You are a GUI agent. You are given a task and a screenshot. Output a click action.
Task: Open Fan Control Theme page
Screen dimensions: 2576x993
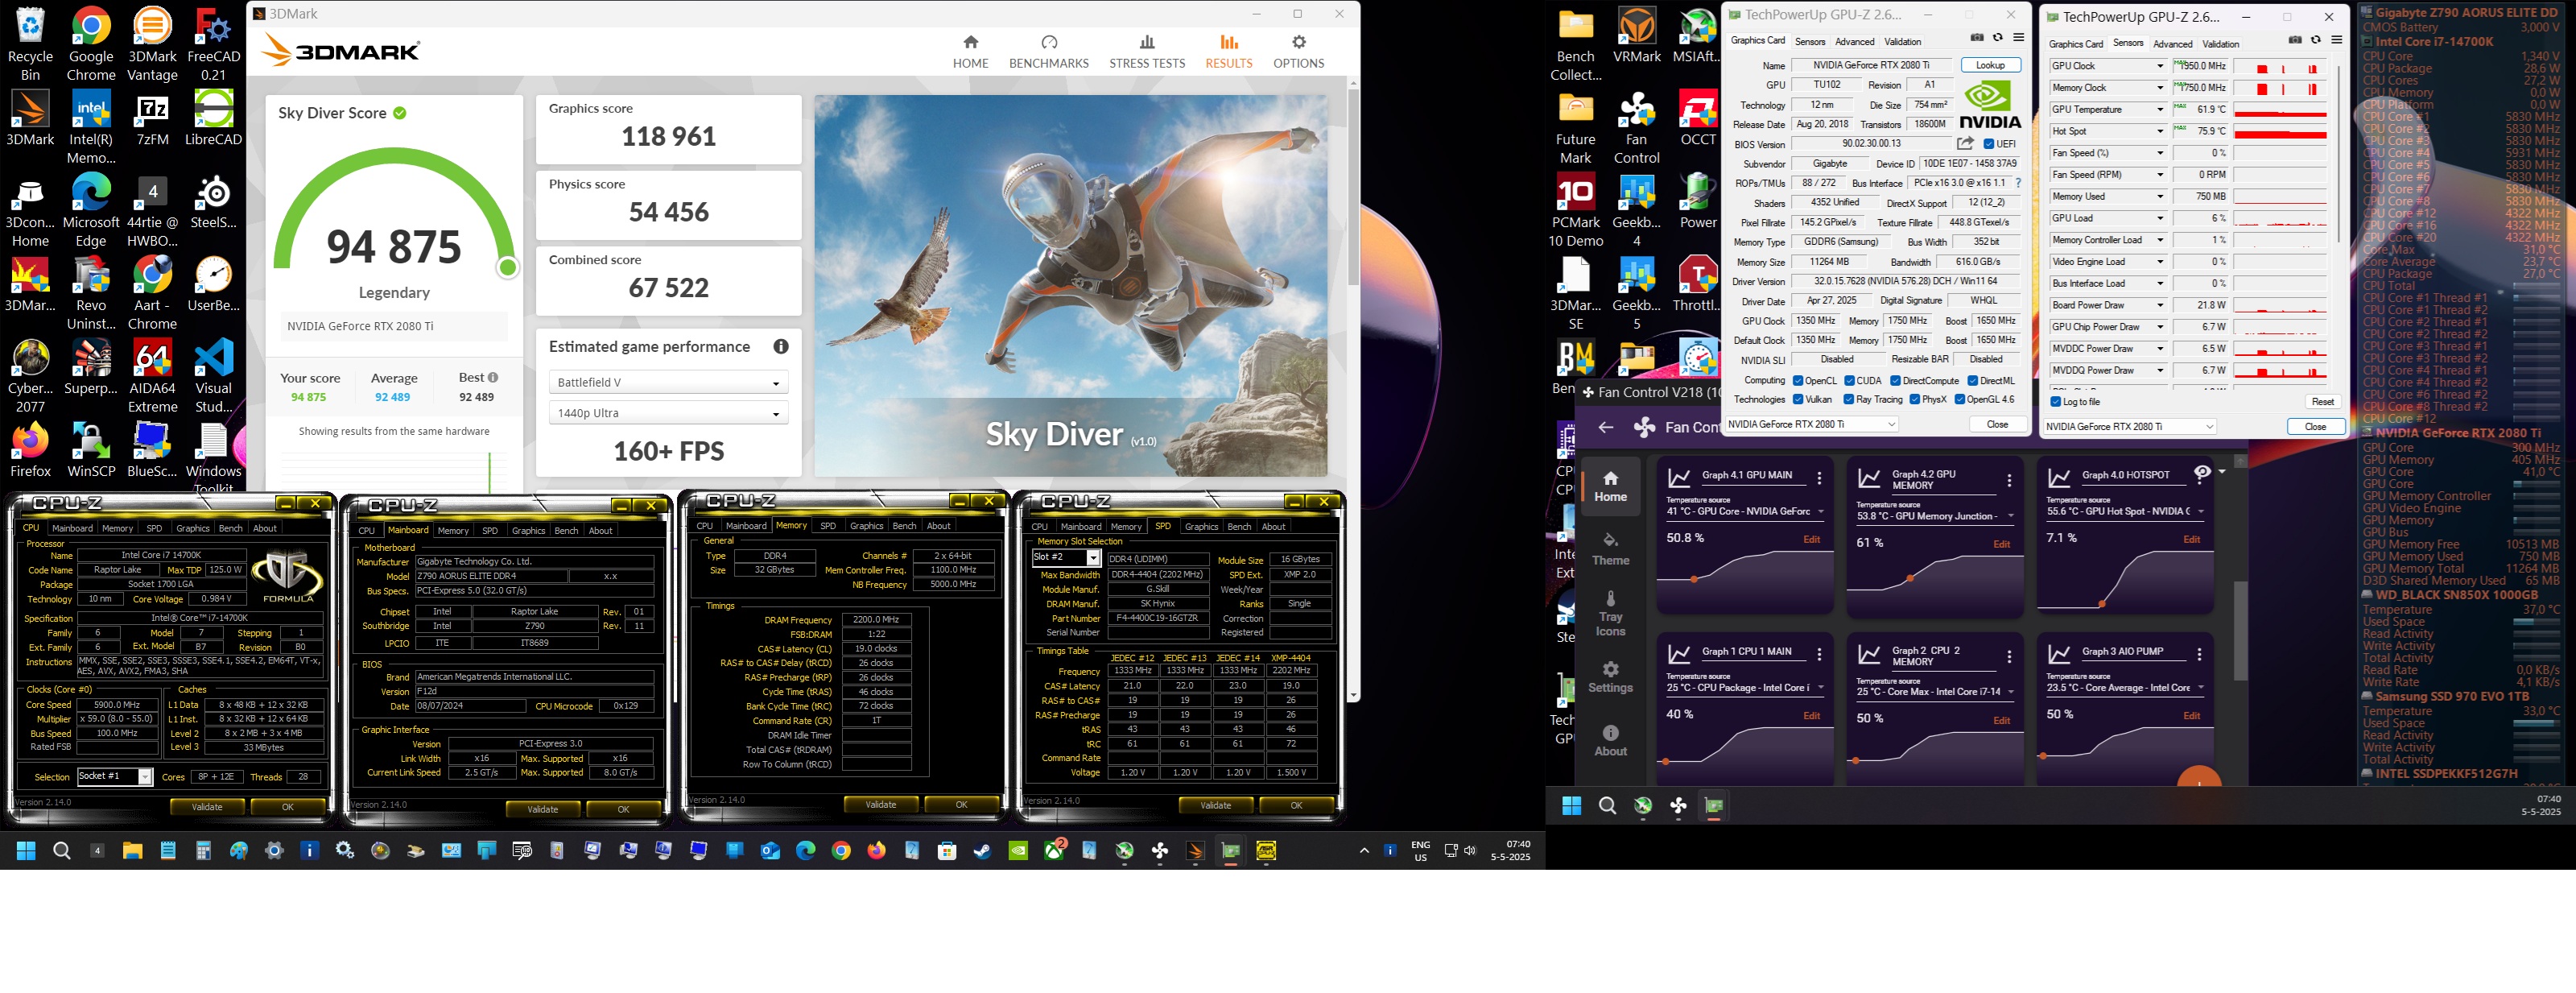(1610, 549)
